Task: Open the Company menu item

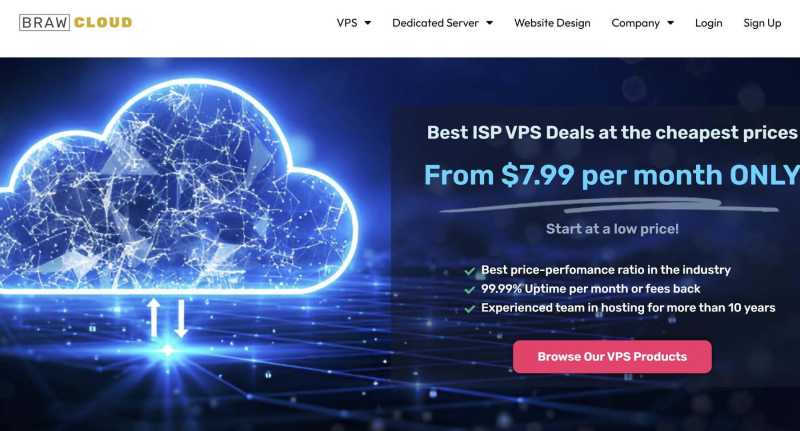Action: tap(635, 23)
